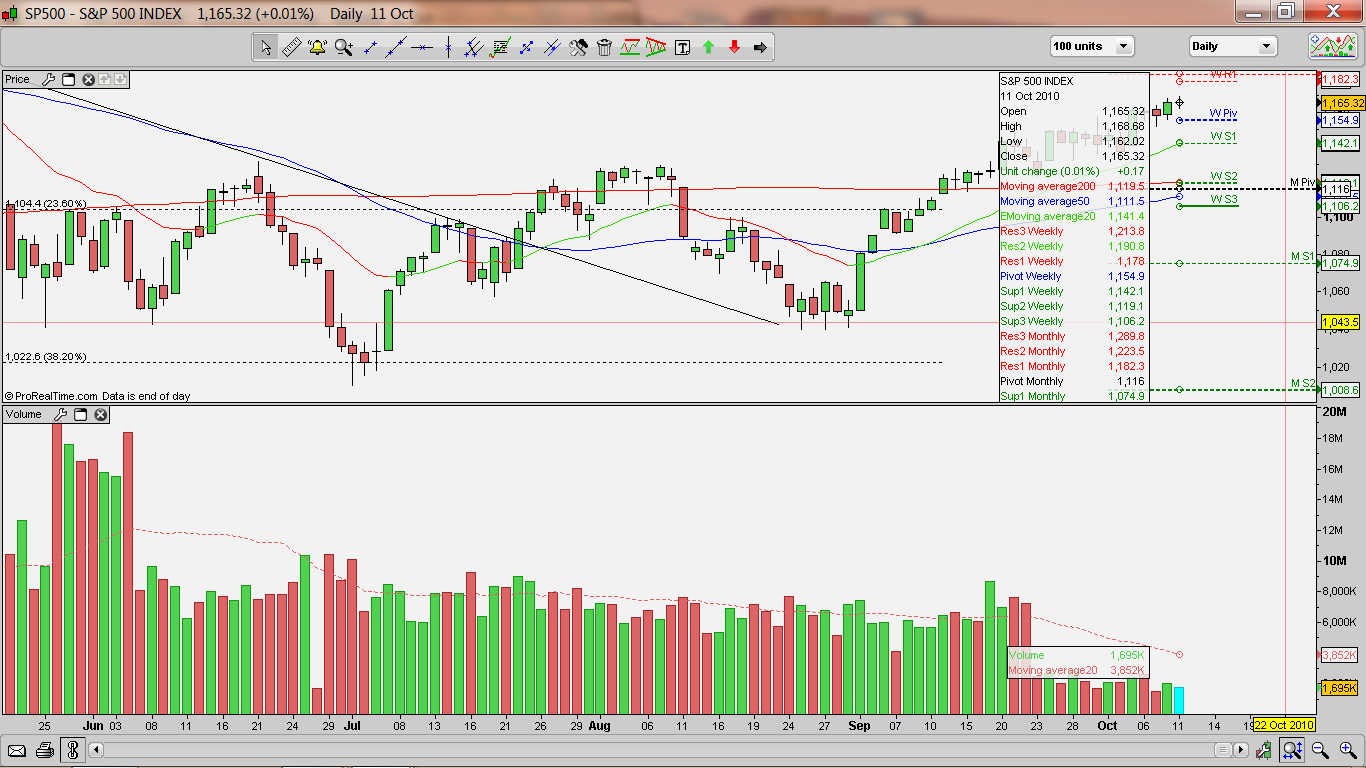
Task: Close the Price panel
Action: point(88,79)
